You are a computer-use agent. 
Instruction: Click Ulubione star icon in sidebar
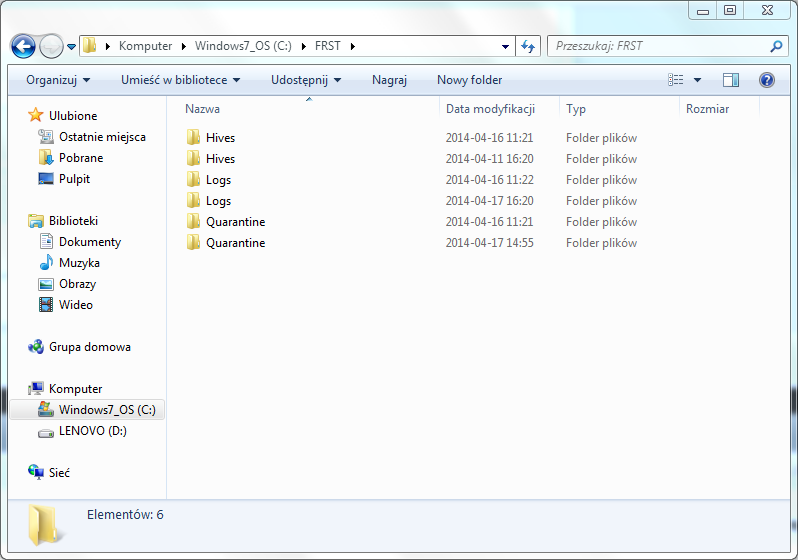coord(35,115)
